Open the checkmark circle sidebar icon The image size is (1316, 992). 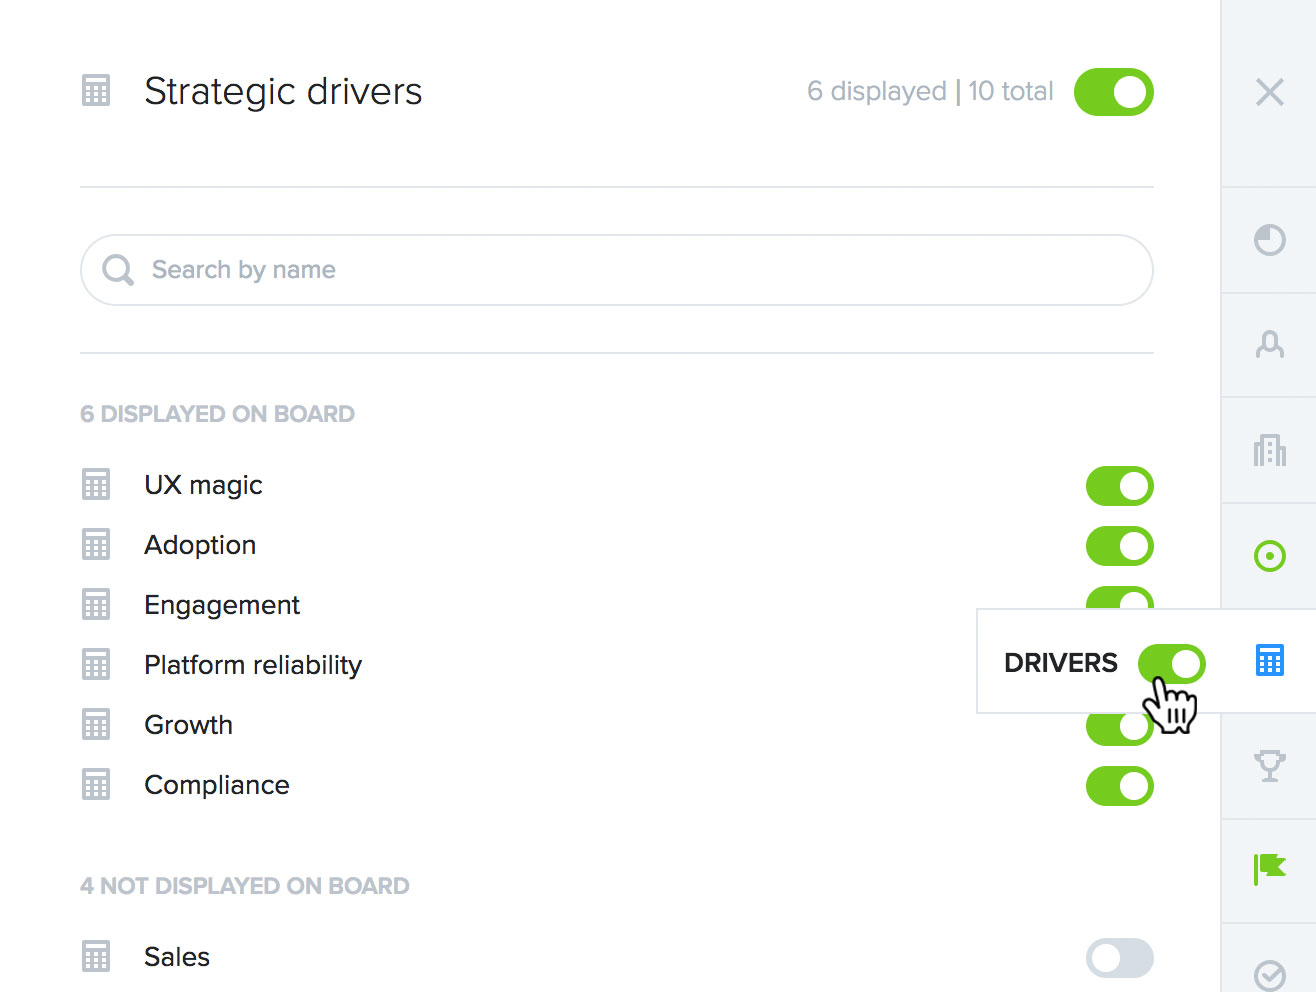pyautogui.click(x=1269, y=975)
